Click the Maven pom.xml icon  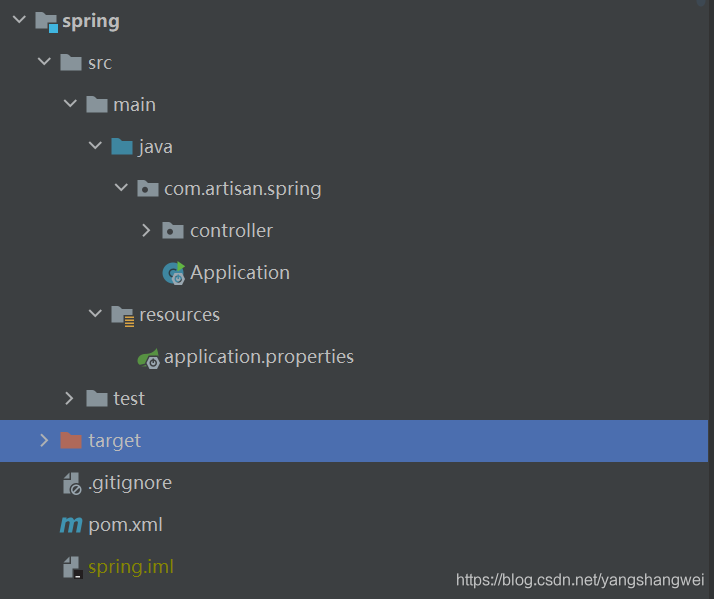pos(71,525)
